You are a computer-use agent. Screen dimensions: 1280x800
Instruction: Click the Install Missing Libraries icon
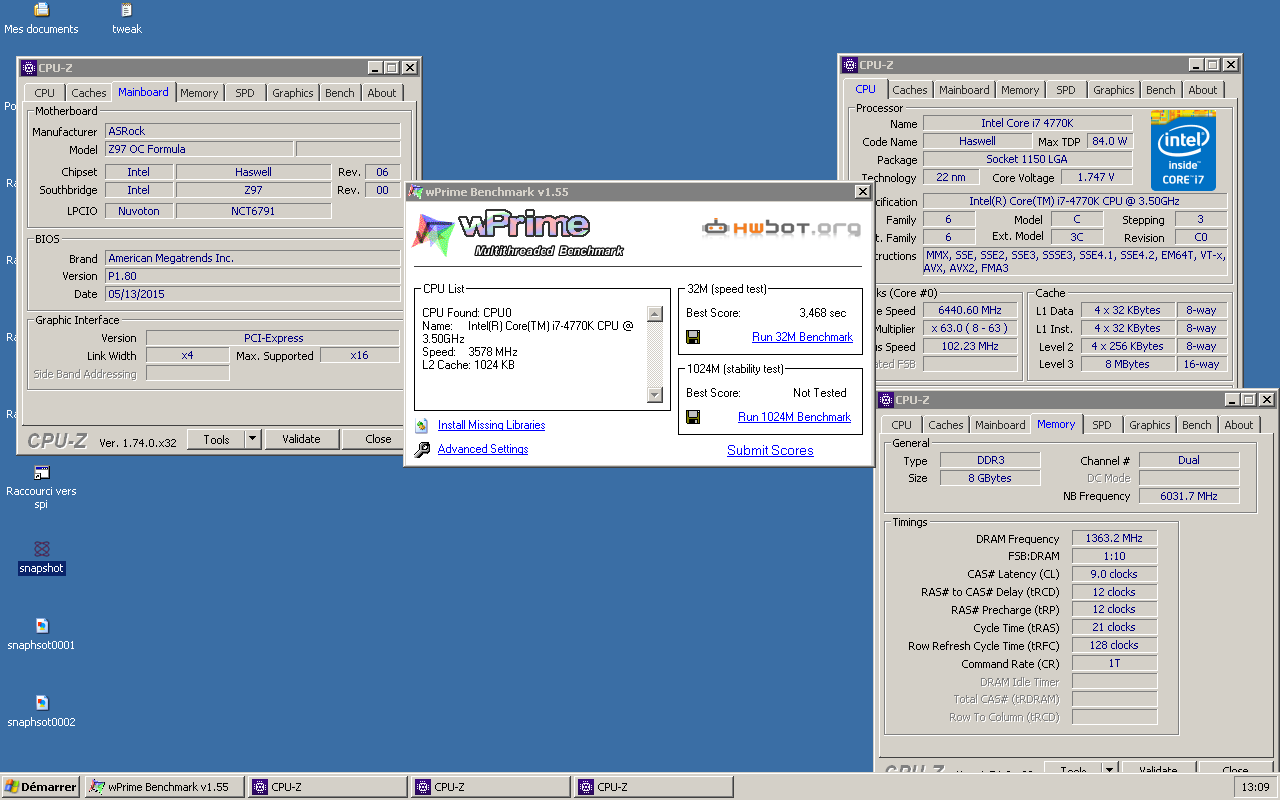(422, 425)
